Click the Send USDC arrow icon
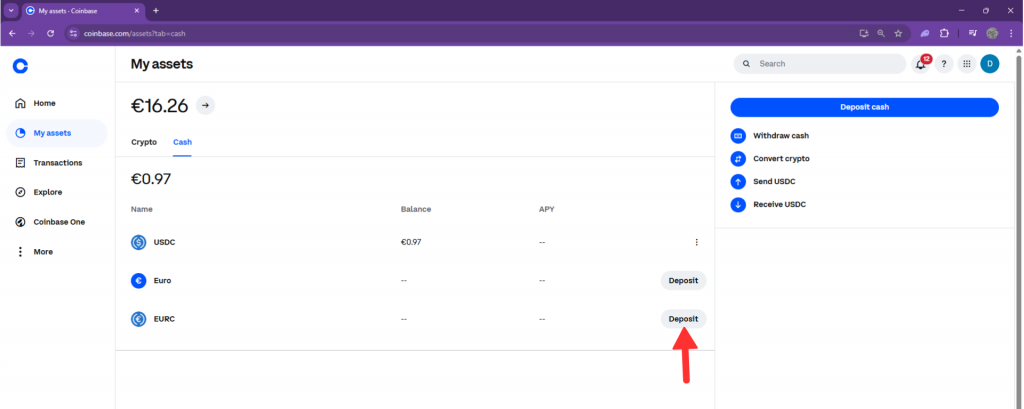Image resolution: width=1024 pixels, height=409 pixels. (x=738, y=182)
